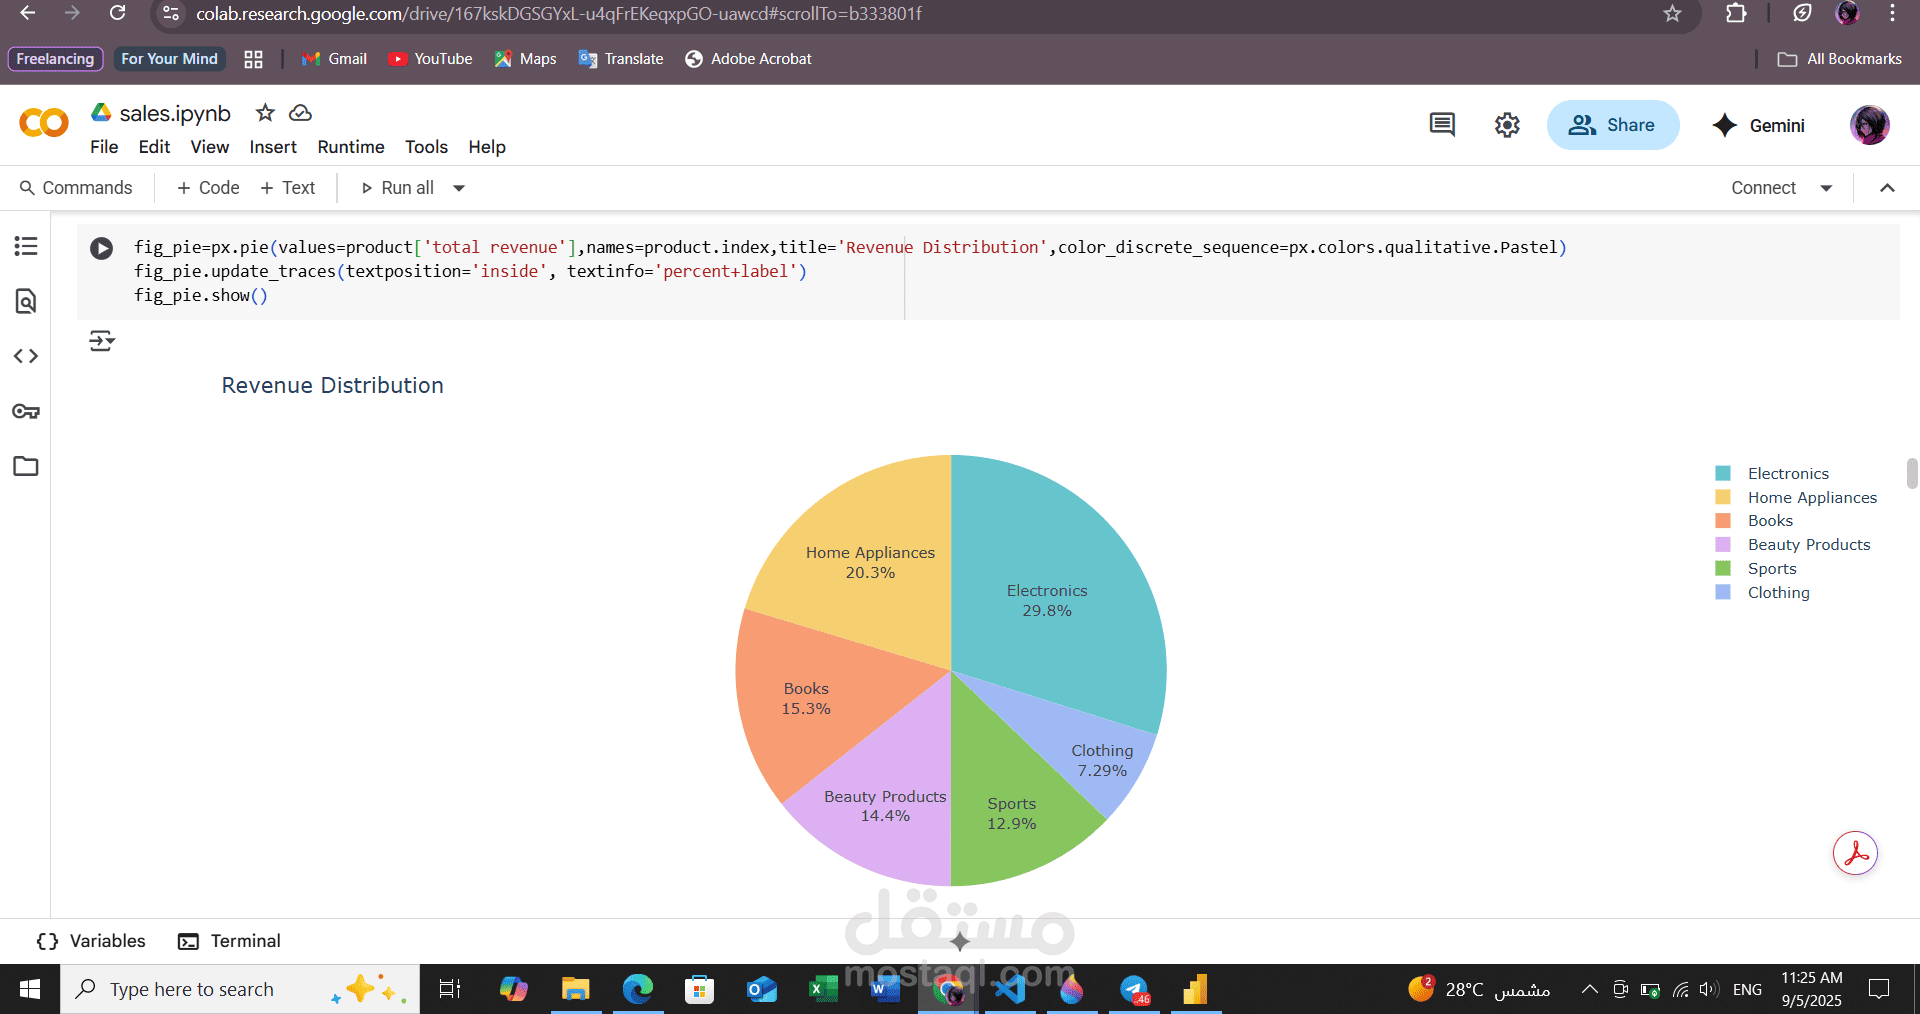1920x1014 pixels.
Task: Click the Share button
Action: click(1613, 125)
